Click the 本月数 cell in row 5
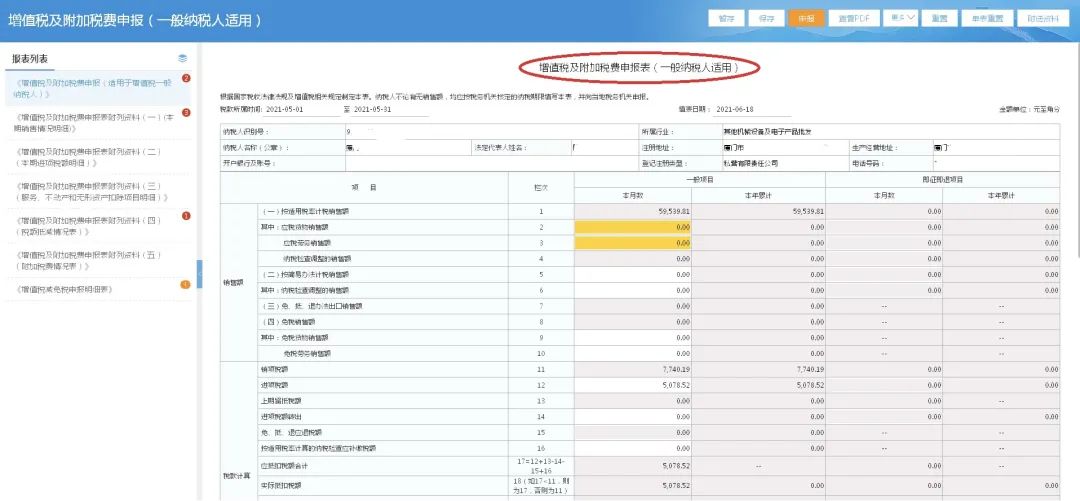 [632, 275]
